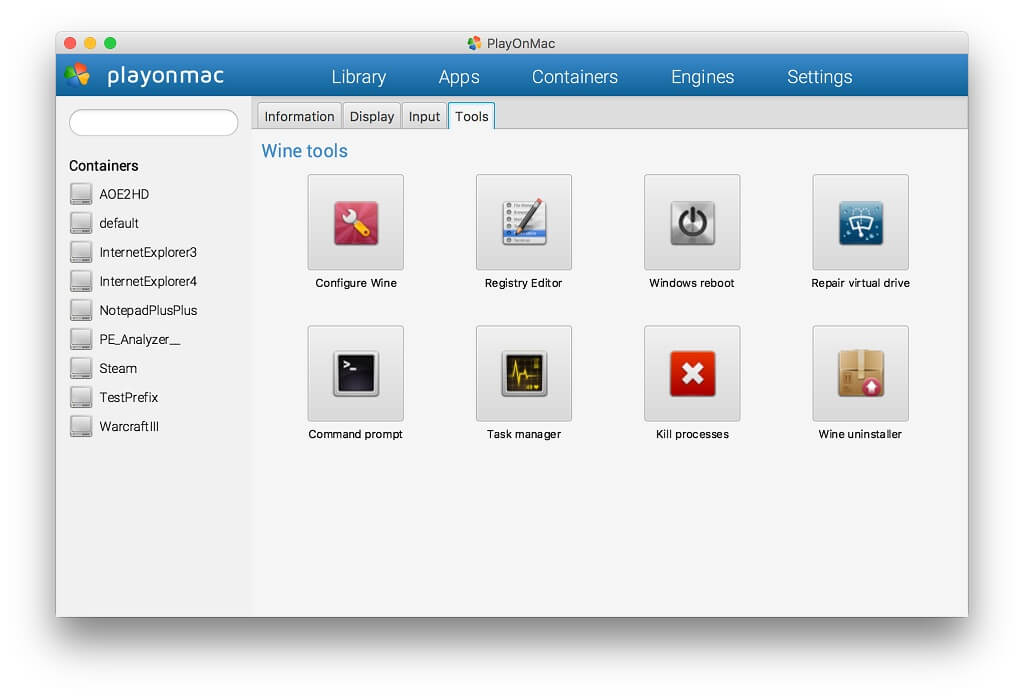Go to the Containers section
Viewport: 1024px width, 697px height.
575,76
